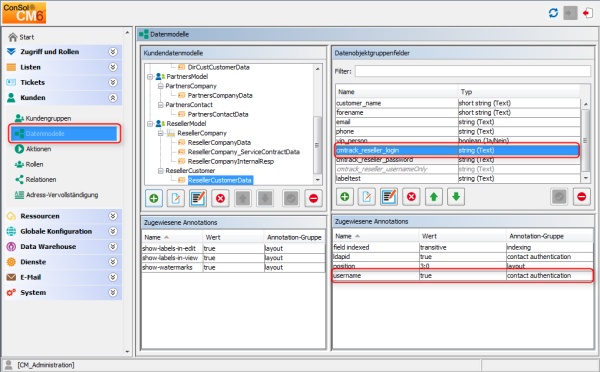Select ResellerCompanyInternalResp tree item

(x=231, y=162)
